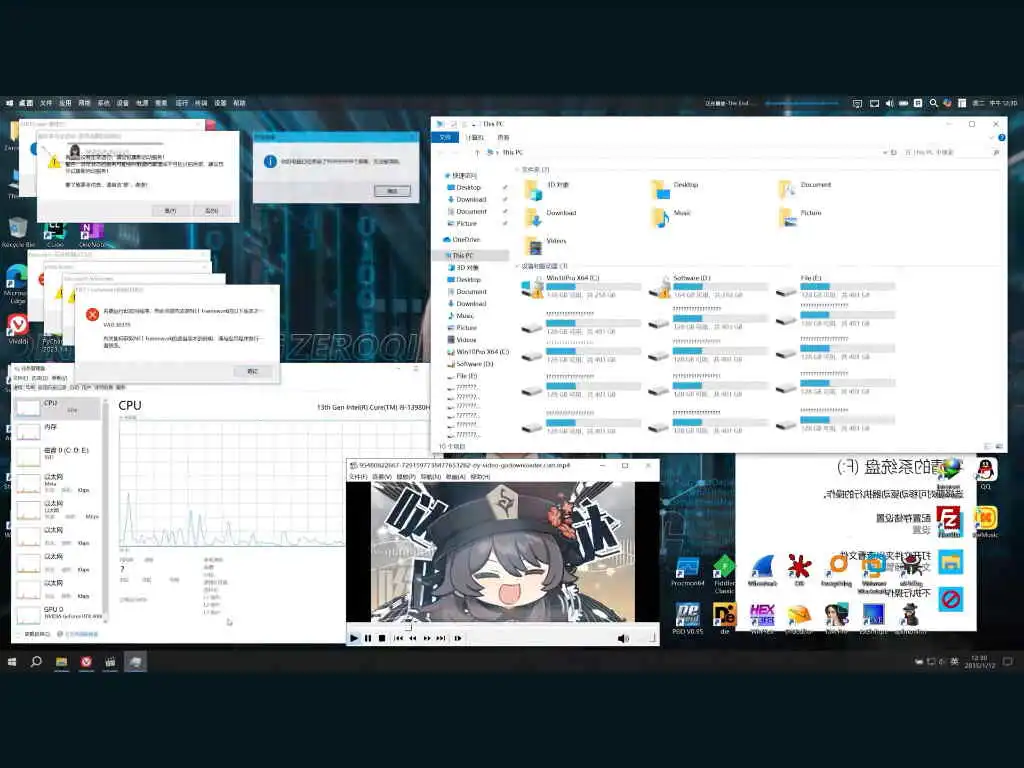Open the 文件 tab in File Explorer
1024x768 pixels.
coord(445,137)
